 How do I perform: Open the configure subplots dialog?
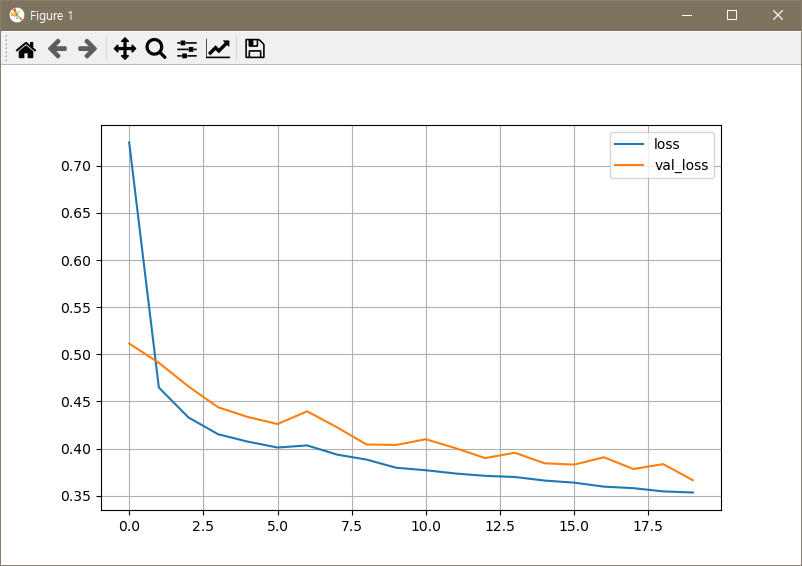tap(187, 50)
